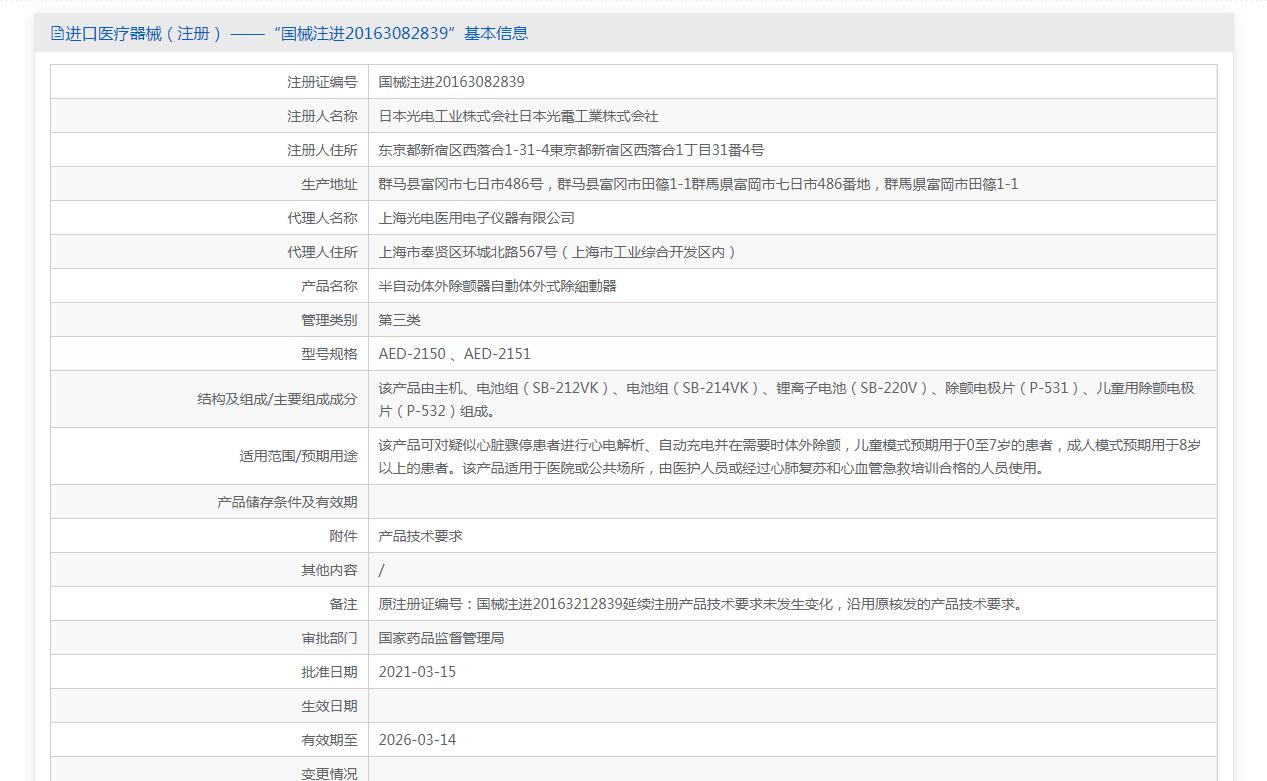Screen dimensions: 1267x781
Task: Click the label 注册人名称
Action: pos(322,116)
